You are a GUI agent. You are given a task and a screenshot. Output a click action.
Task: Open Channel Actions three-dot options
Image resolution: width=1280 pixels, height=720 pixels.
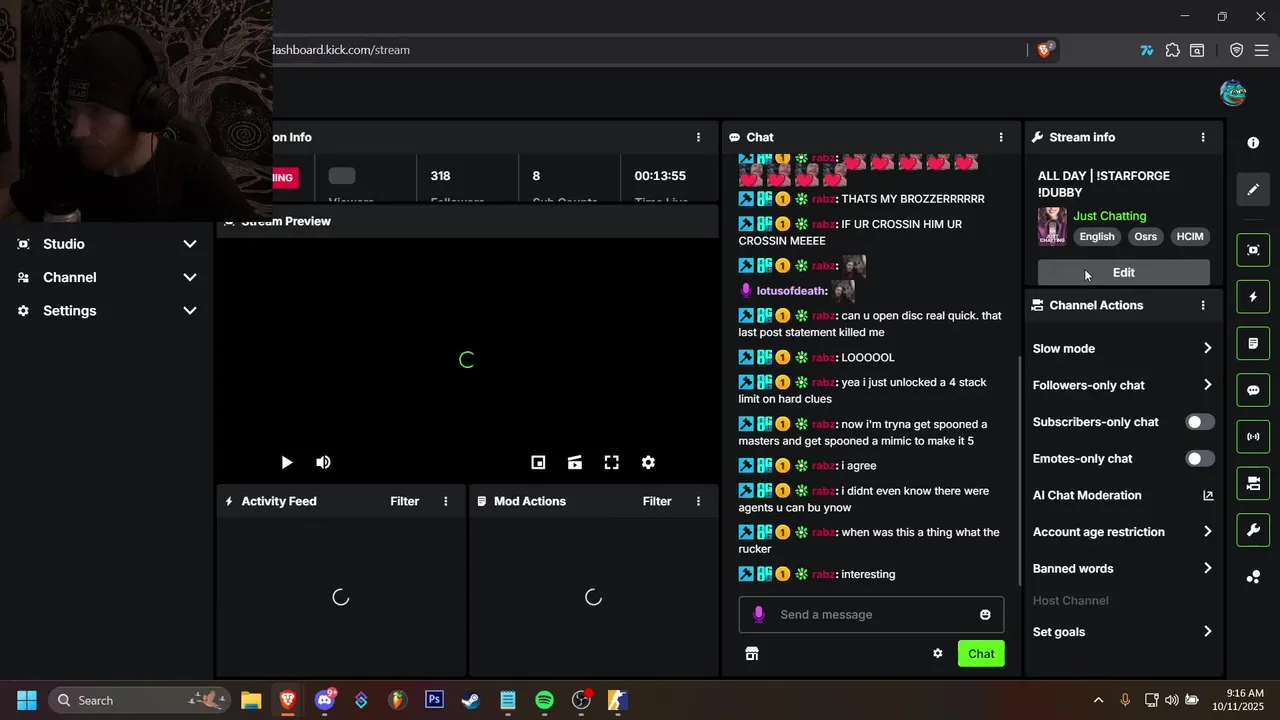pyautogui.click(x=1203, y=305)
